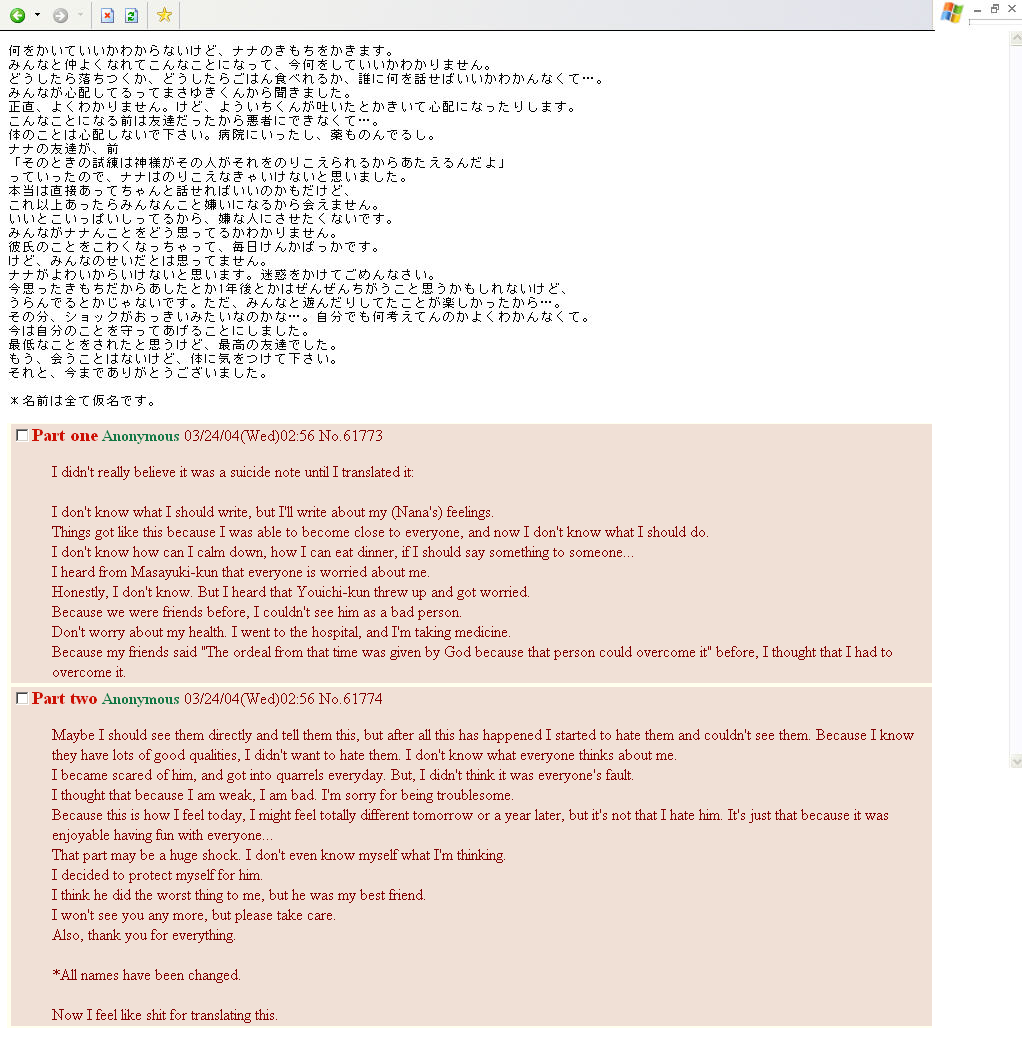This screenshot has width=1022, height=1040.
Task: Click the grayed-out forward arrow button
Action: pyautogui.click(x=60, y=15)
